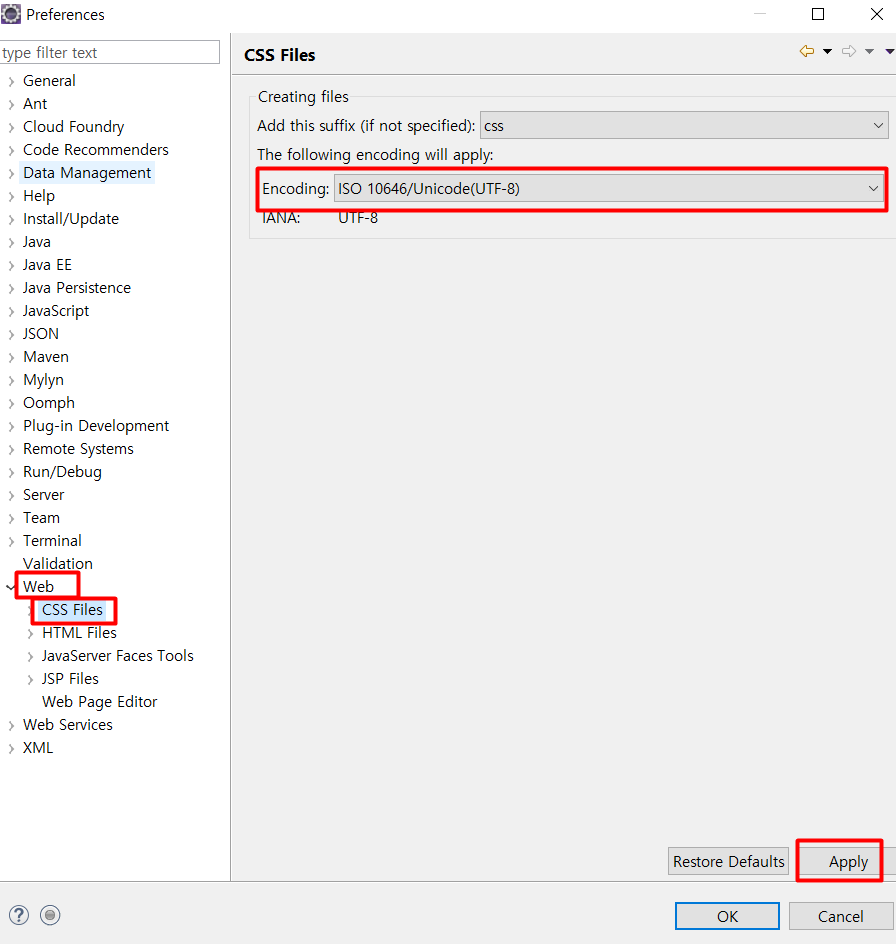This screenshot has height=944, width=896.
Task: Expand JavaServer Faces Tools node
Action: pyautogui.click(x=30, y=656)
